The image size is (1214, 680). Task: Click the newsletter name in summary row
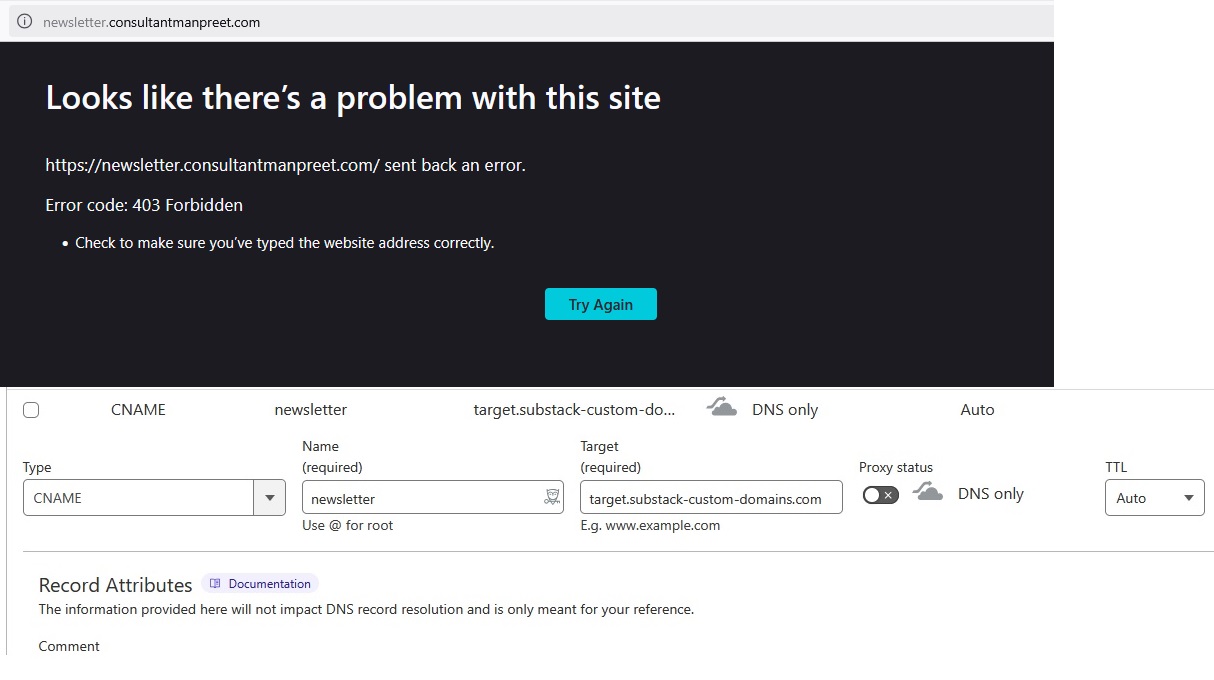[x=311, y=410]
